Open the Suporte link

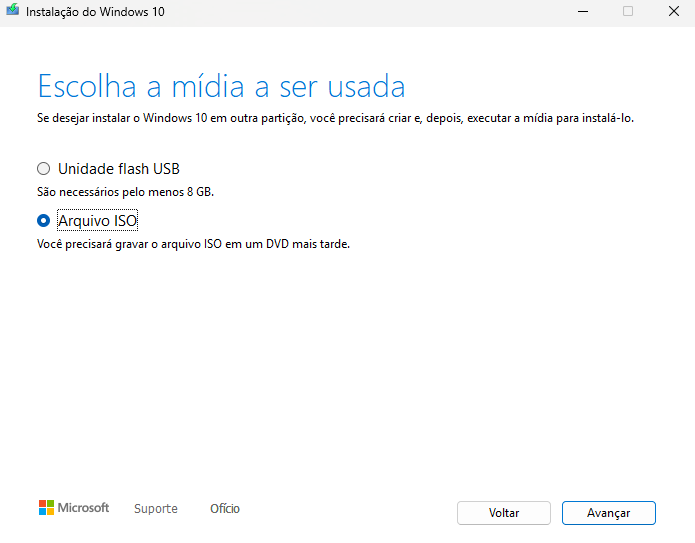click(x=156, y=508)
